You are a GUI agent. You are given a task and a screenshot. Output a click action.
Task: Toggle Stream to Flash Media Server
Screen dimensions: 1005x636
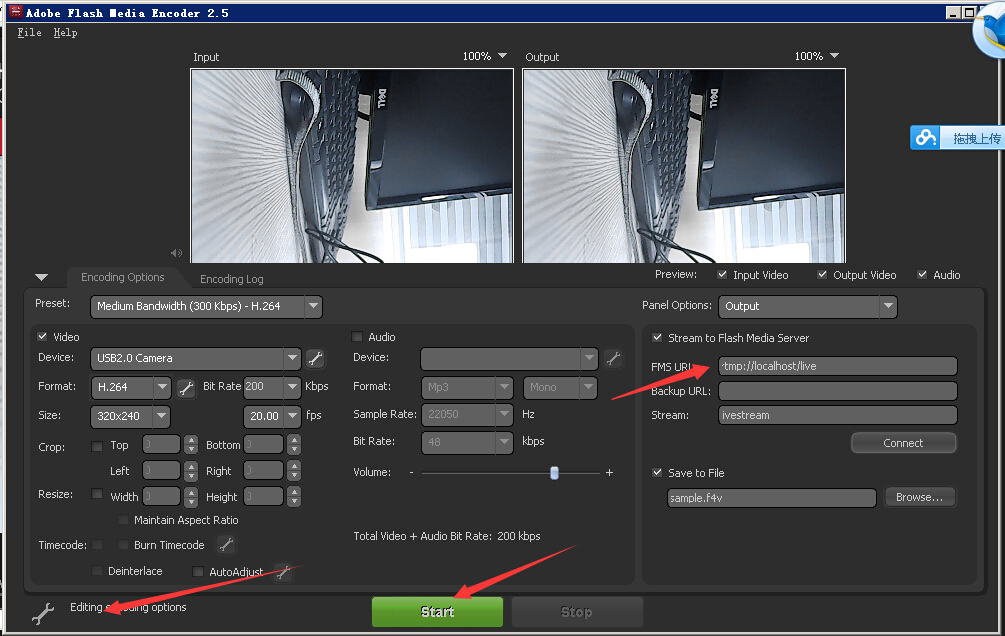click(x=657, y=337)
